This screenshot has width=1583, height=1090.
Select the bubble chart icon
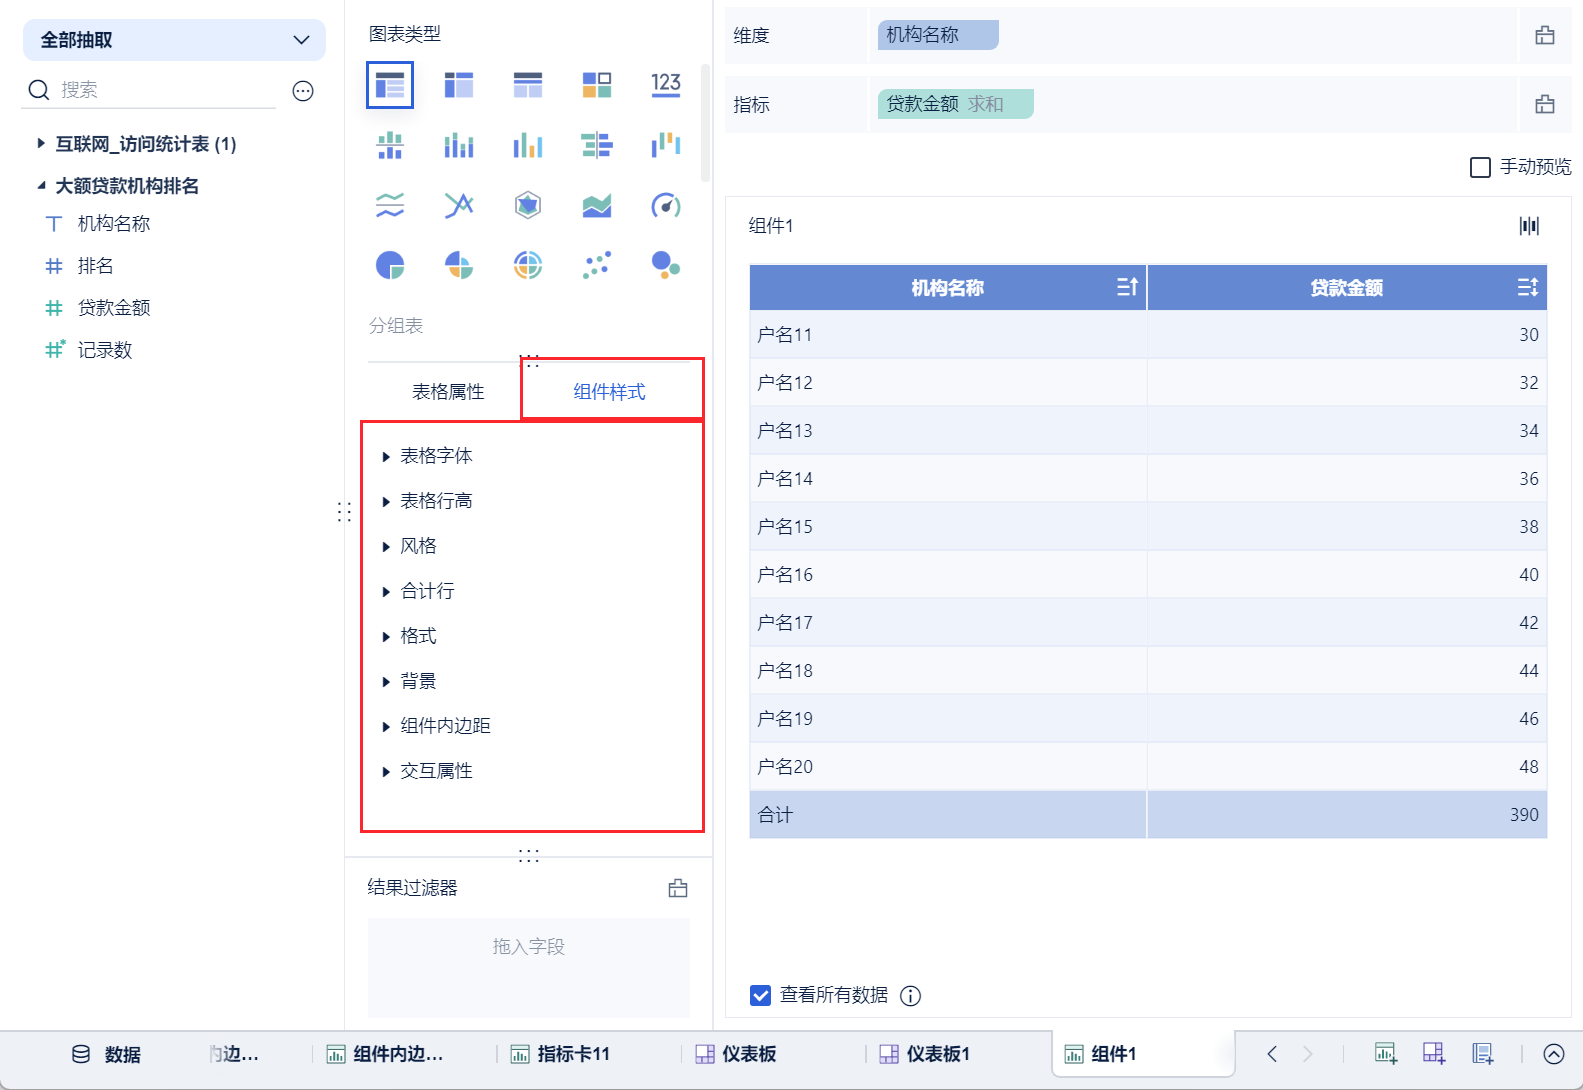coord(666,265)
